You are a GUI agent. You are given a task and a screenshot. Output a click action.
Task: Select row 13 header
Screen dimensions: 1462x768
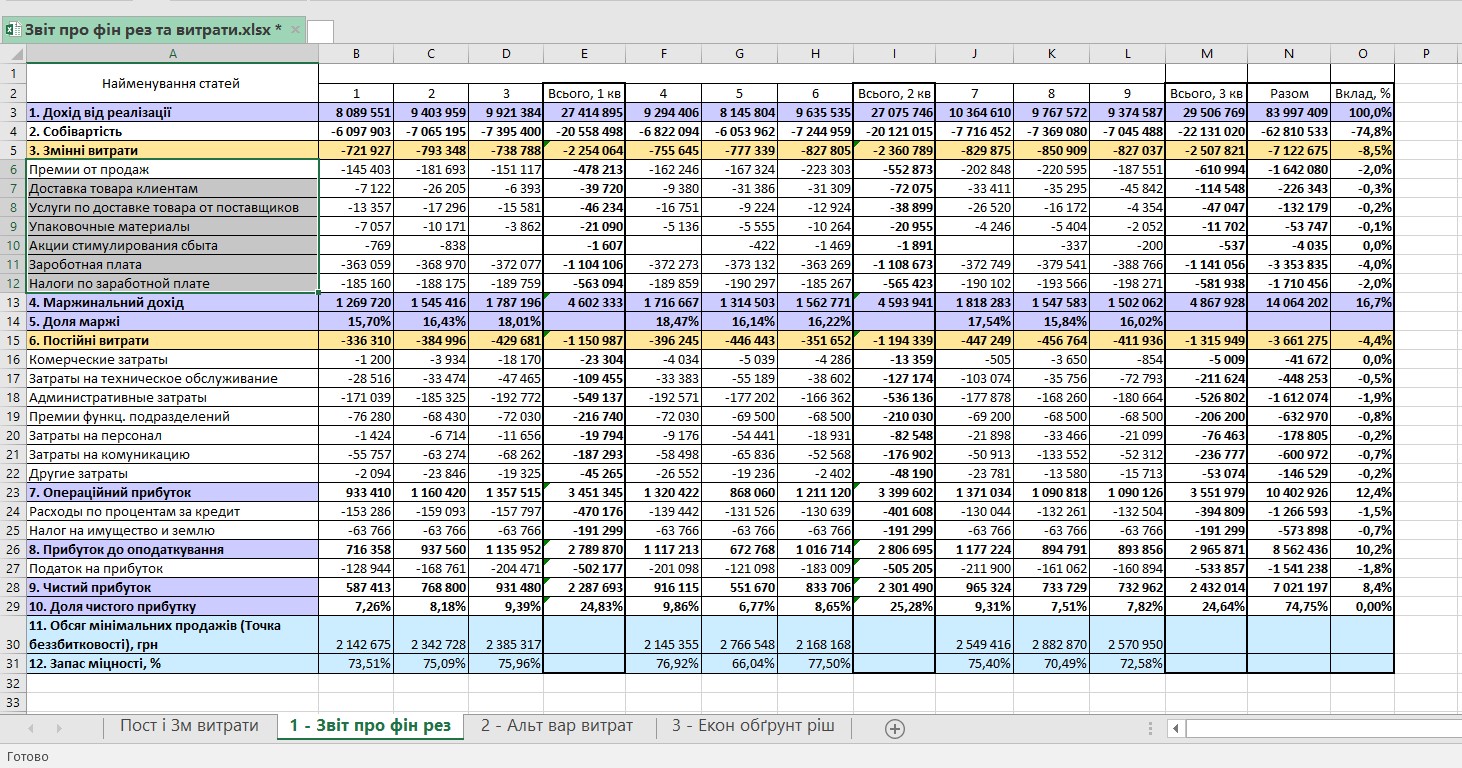pos(13,302)
